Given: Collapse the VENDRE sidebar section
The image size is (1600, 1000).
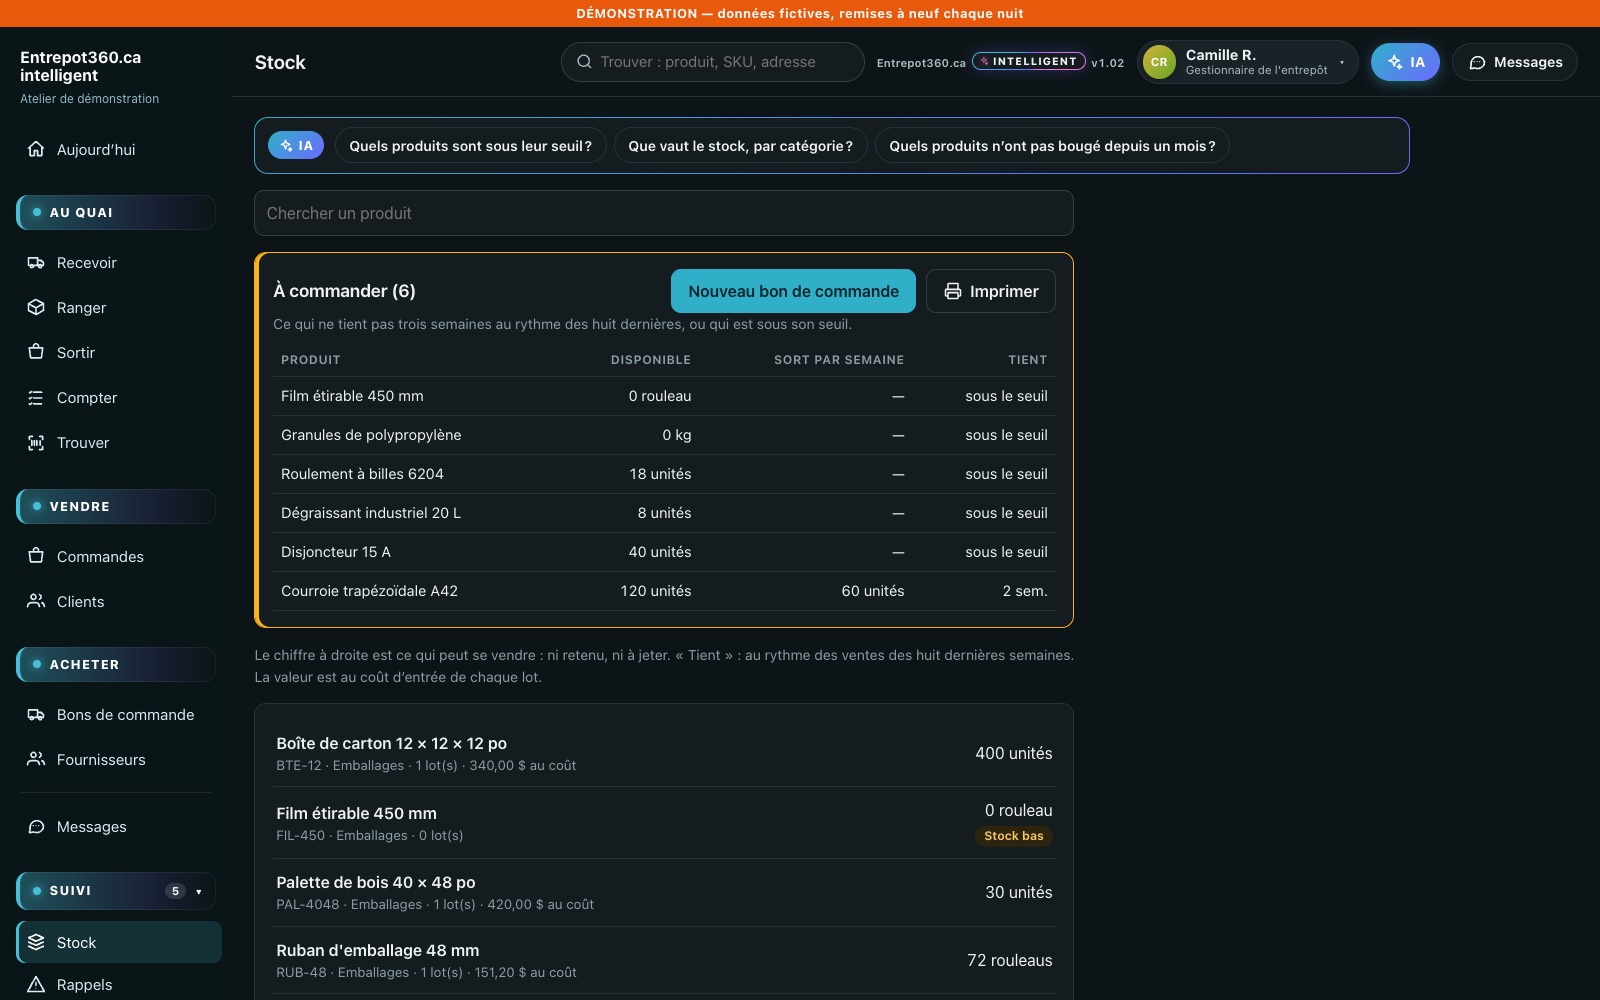Looking at the screenshot, I should click(116, 506).
